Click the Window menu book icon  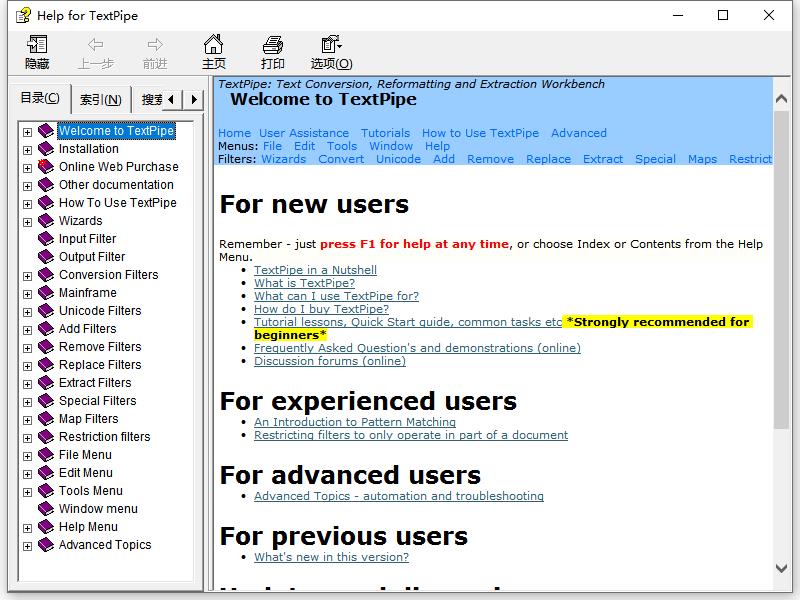point(46,509)
